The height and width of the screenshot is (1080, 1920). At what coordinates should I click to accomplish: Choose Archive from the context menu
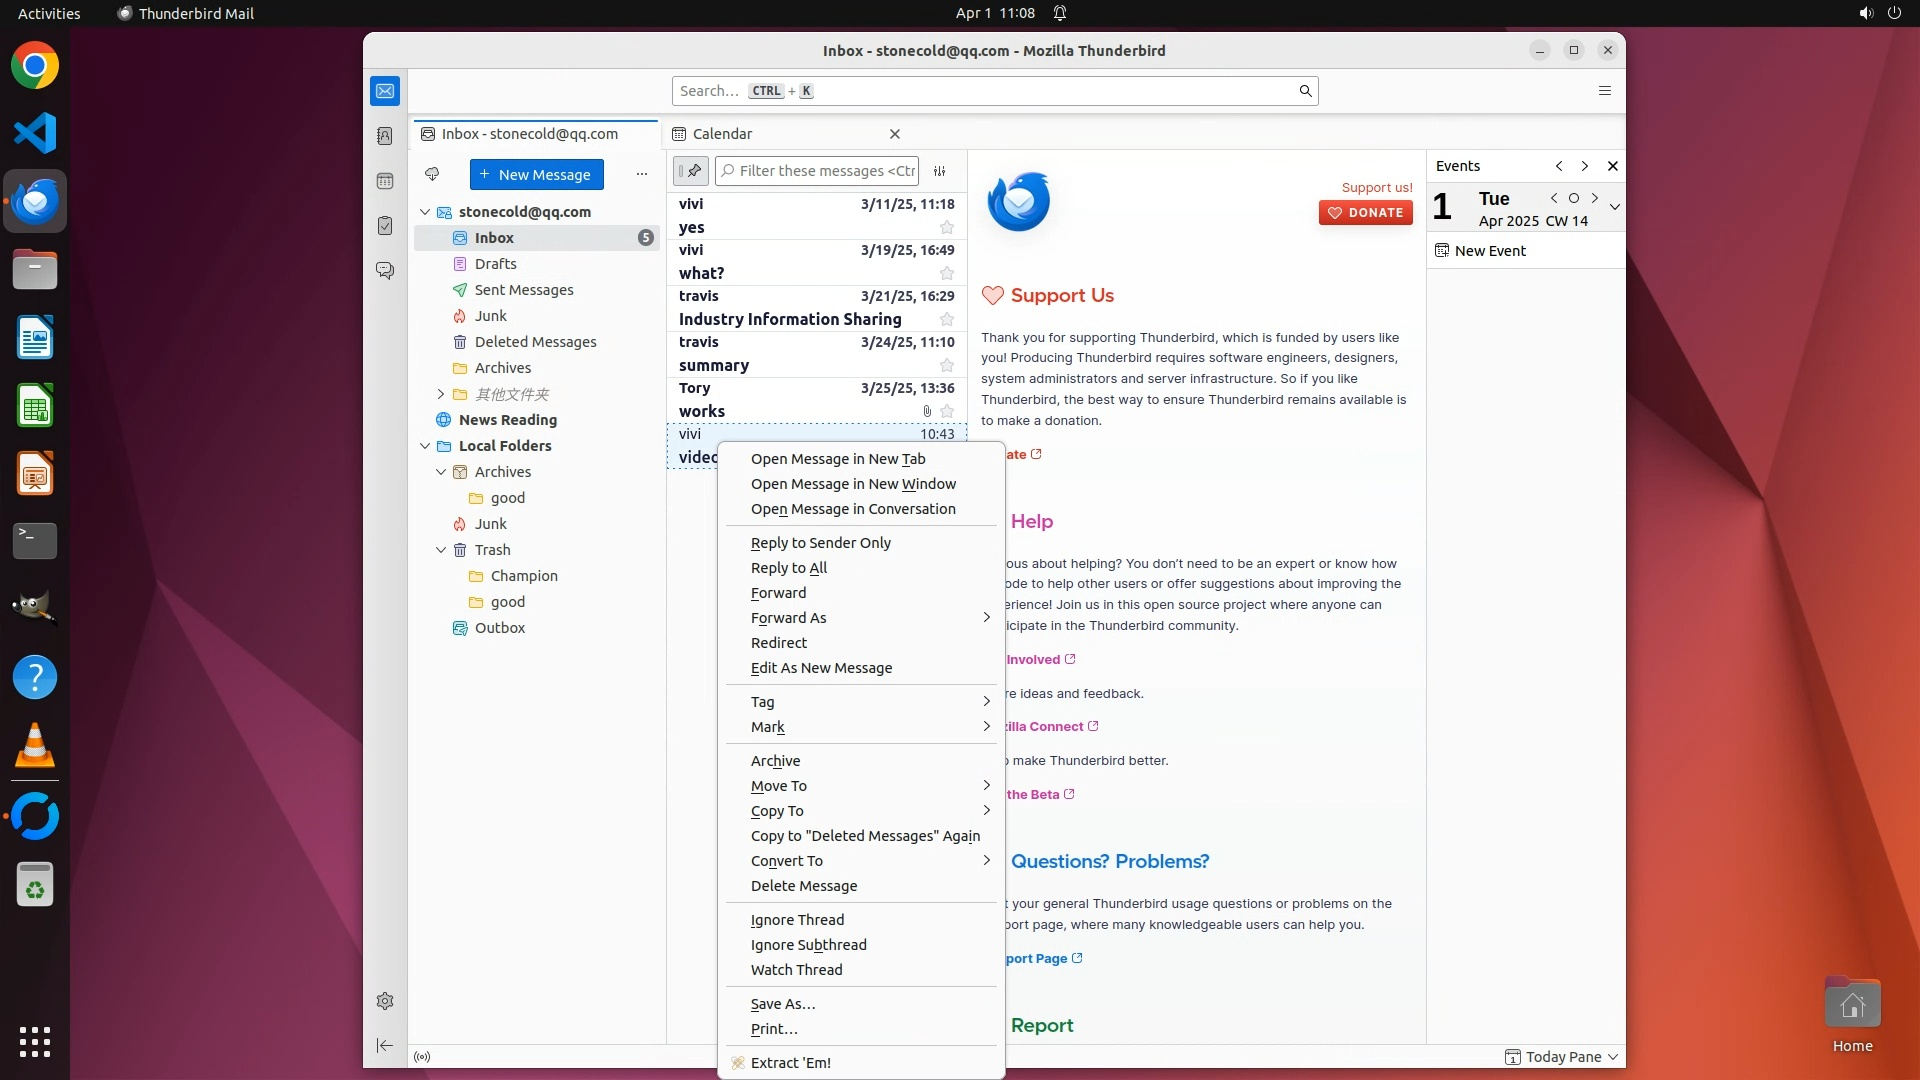(x=775, y=761)
